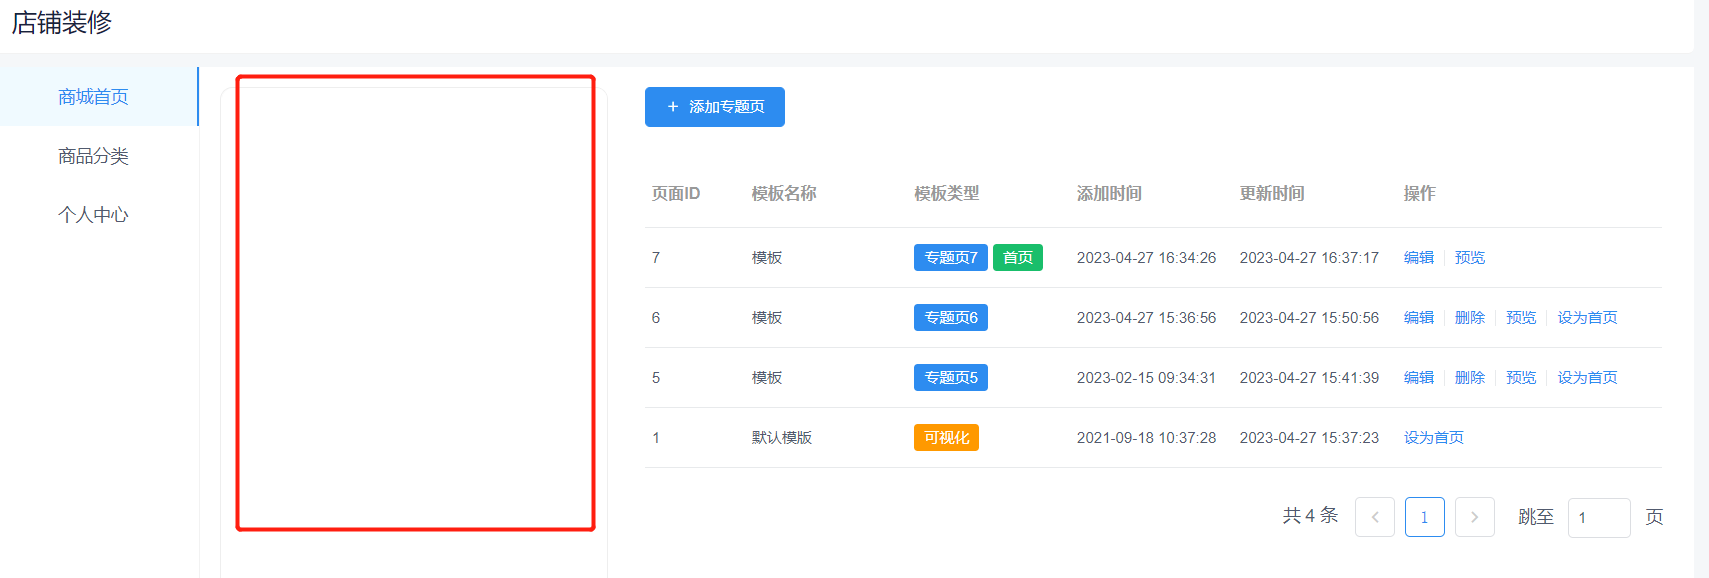Click 预览 for page ID 6

tap(1521, 318)
